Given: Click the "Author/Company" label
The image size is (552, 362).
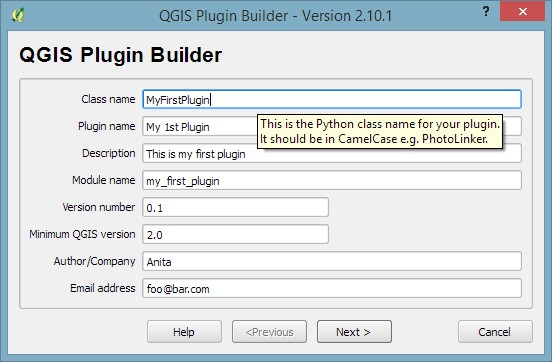Looking at the screenshot, I should [x=95, y=261].
